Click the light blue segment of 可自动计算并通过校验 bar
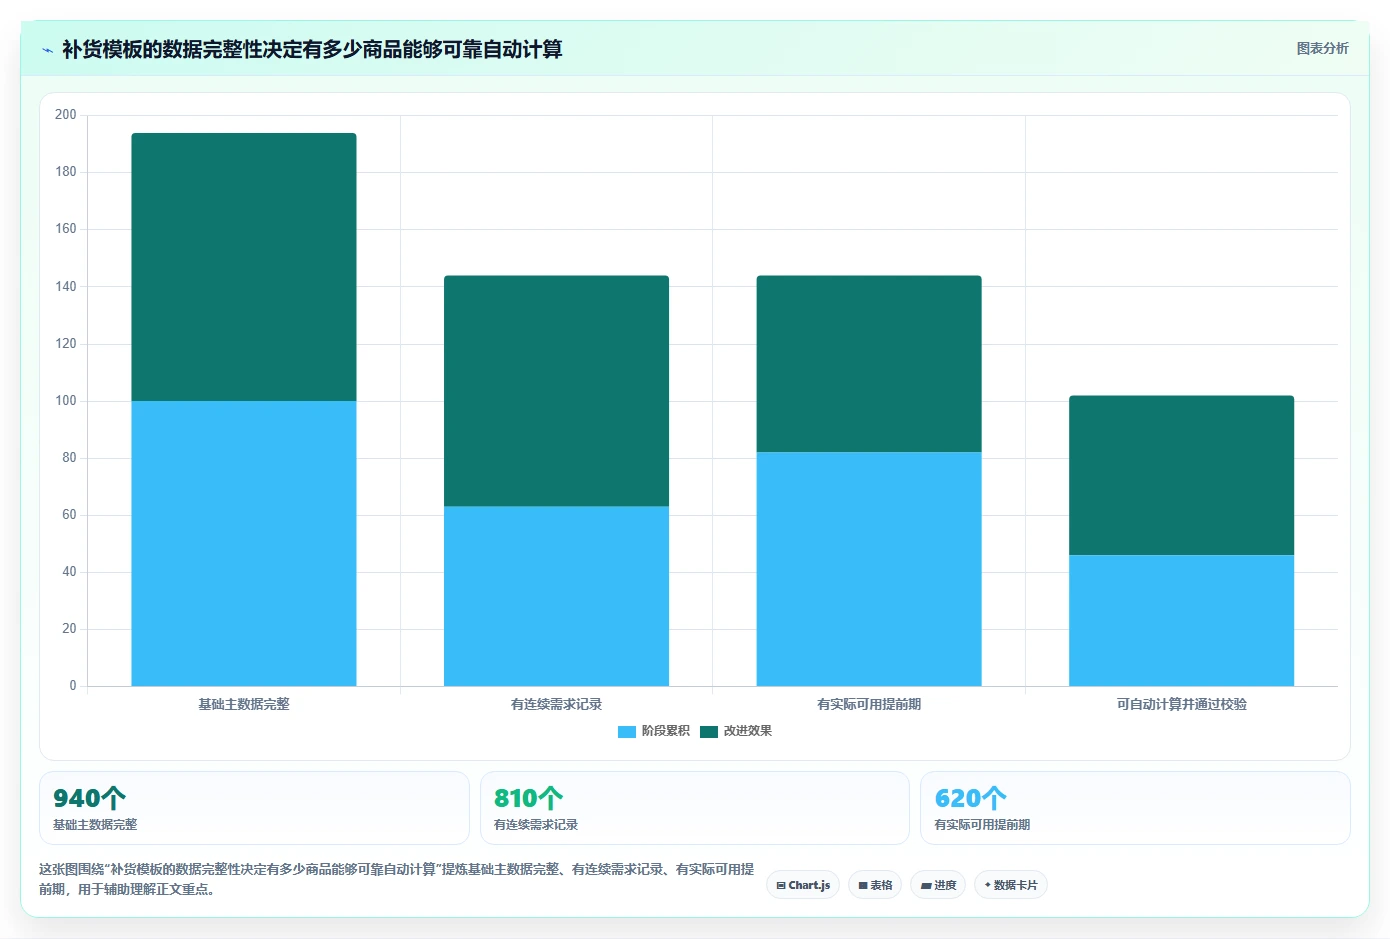This screenshot has height=939, width=1390. pos(1181,620)
